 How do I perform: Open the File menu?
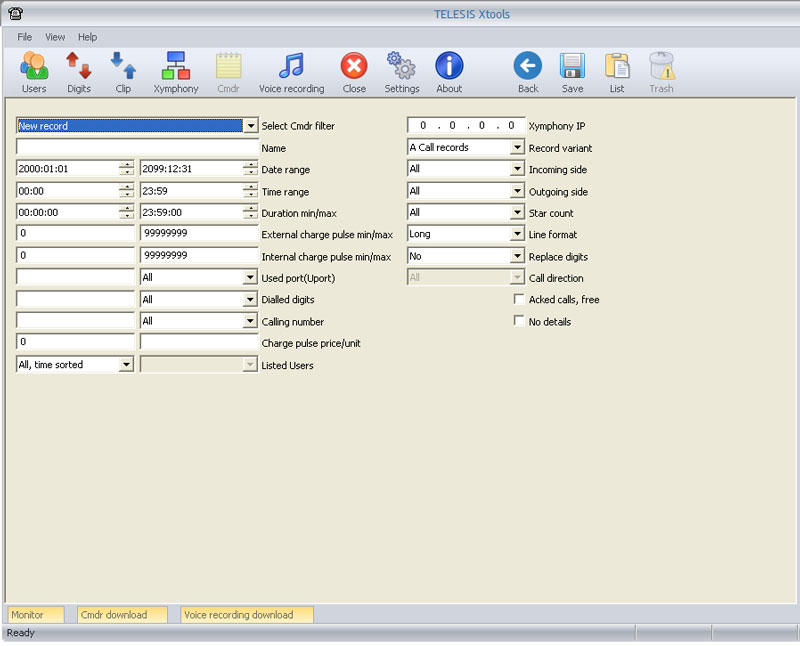(25, 37)
